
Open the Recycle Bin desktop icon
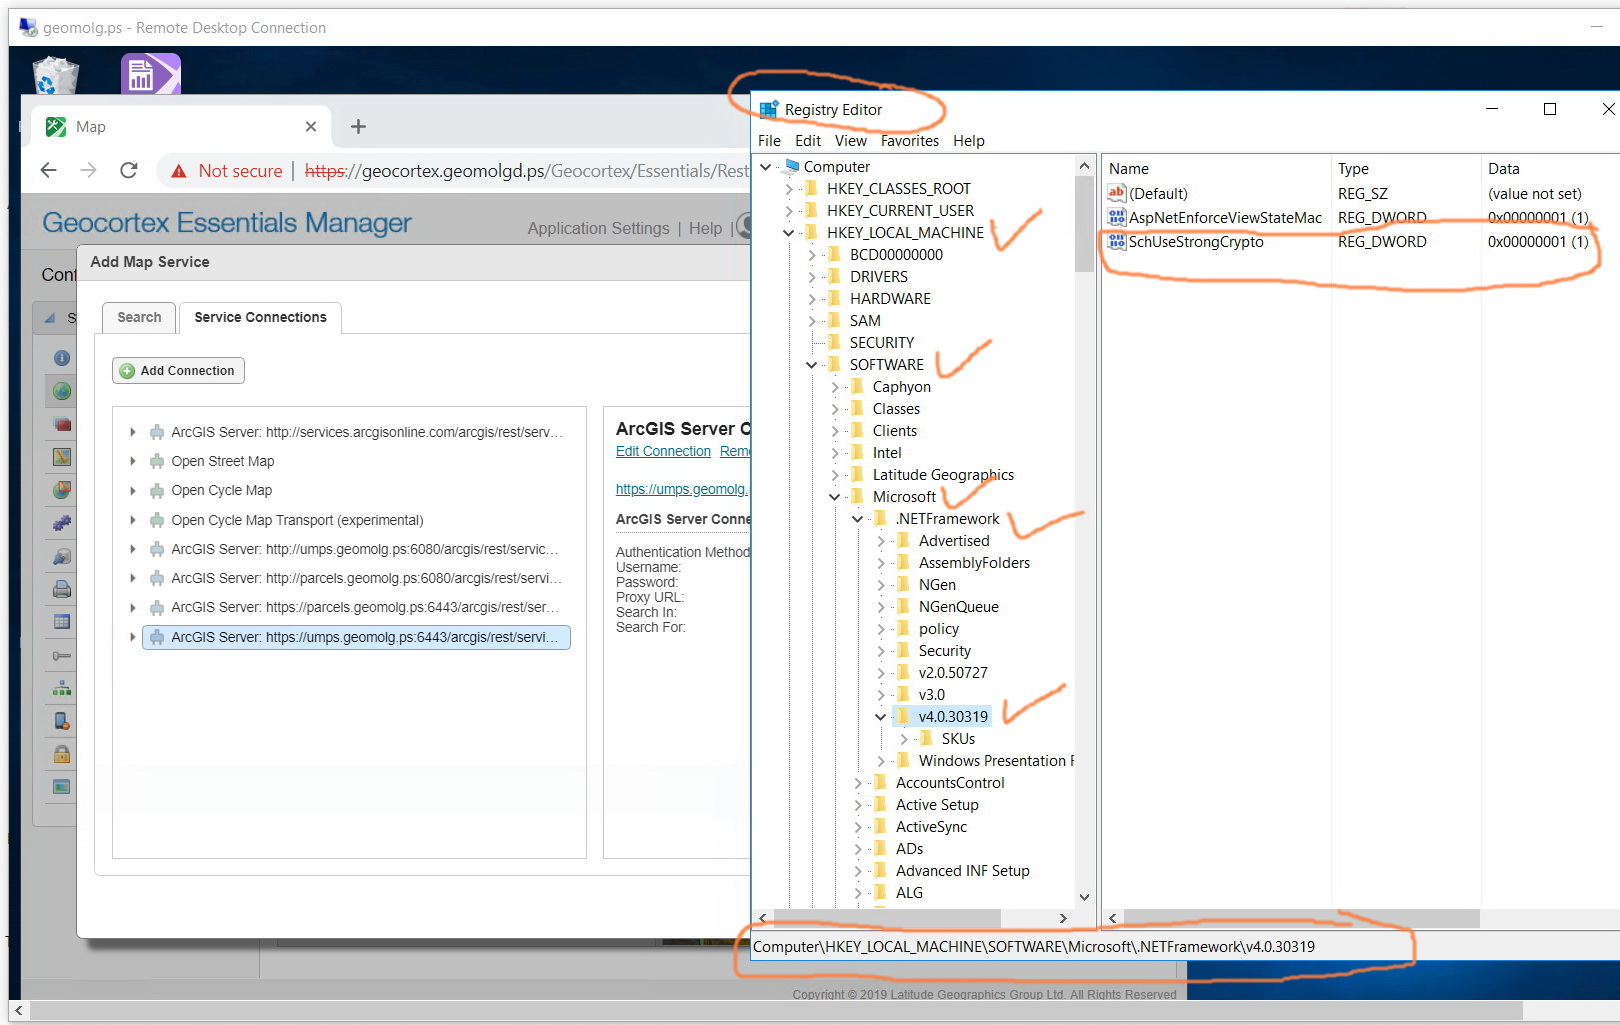coord(56,75)
